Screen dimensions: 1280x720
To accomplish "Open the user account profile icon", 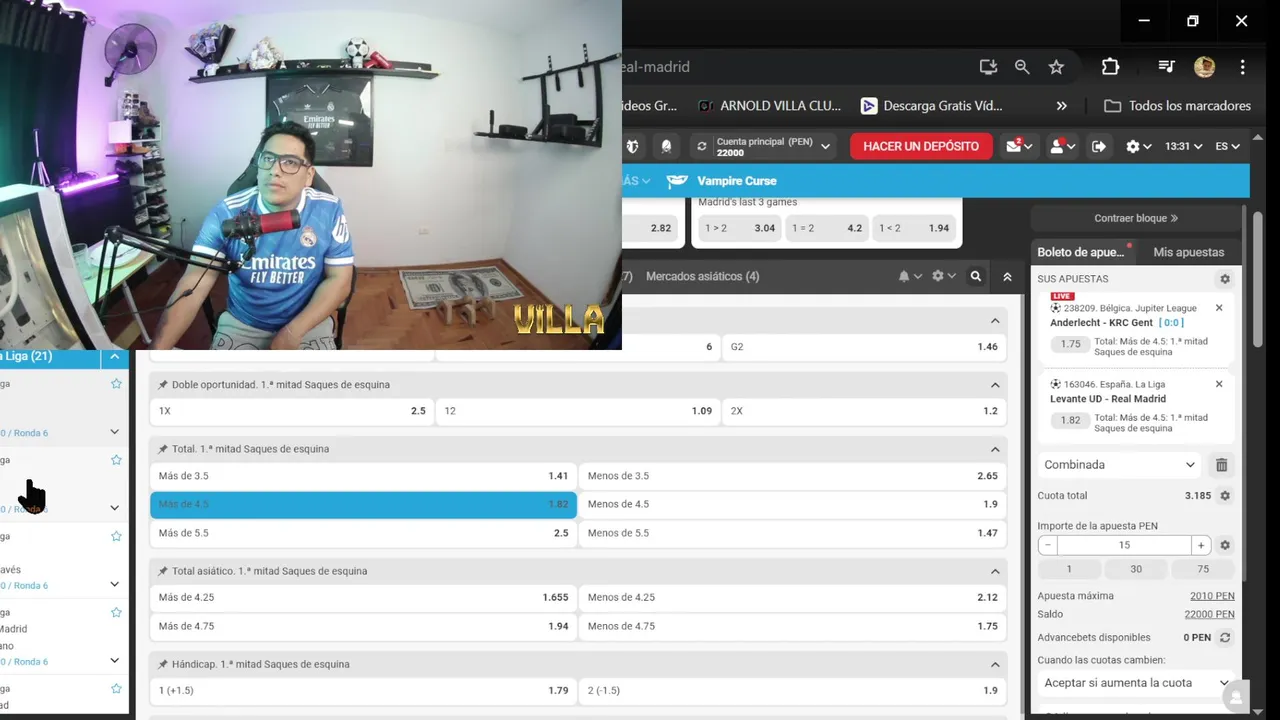I will pos(1061,146).
